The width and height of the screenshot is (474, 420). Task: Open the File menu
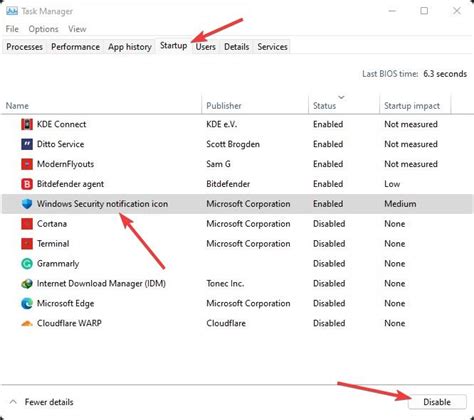[12, 29]
